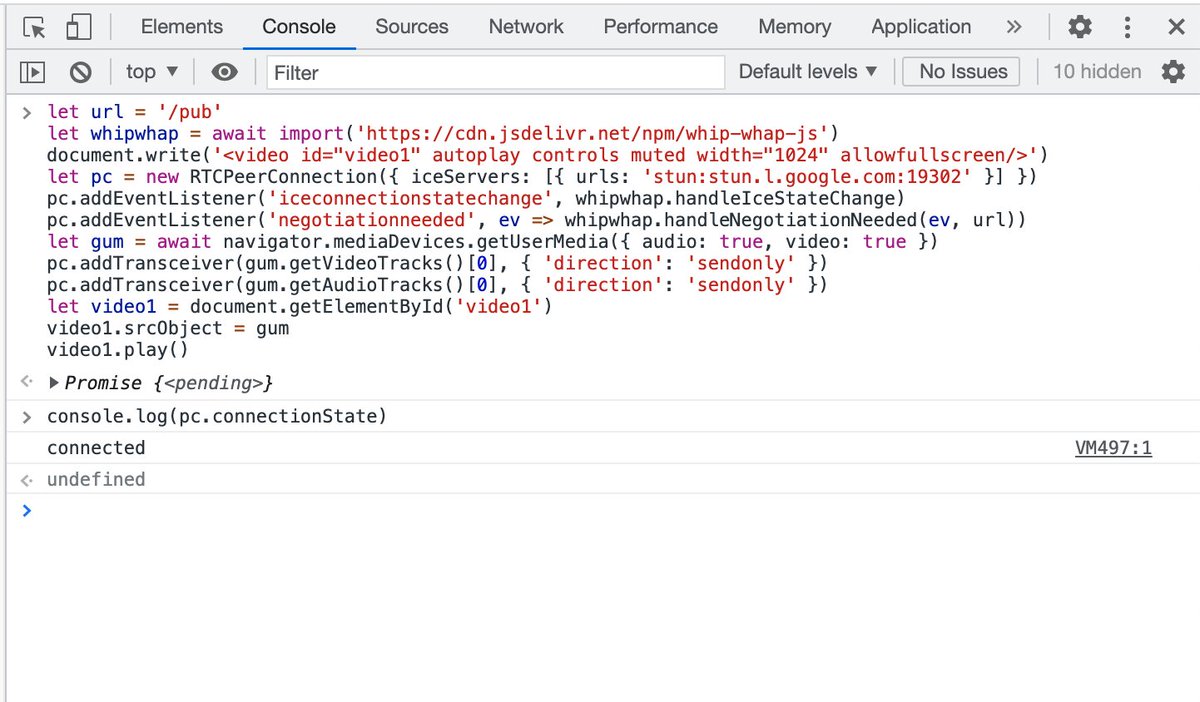Create a live expression with eye icon

pyautogui.click(x=225, y=72)
